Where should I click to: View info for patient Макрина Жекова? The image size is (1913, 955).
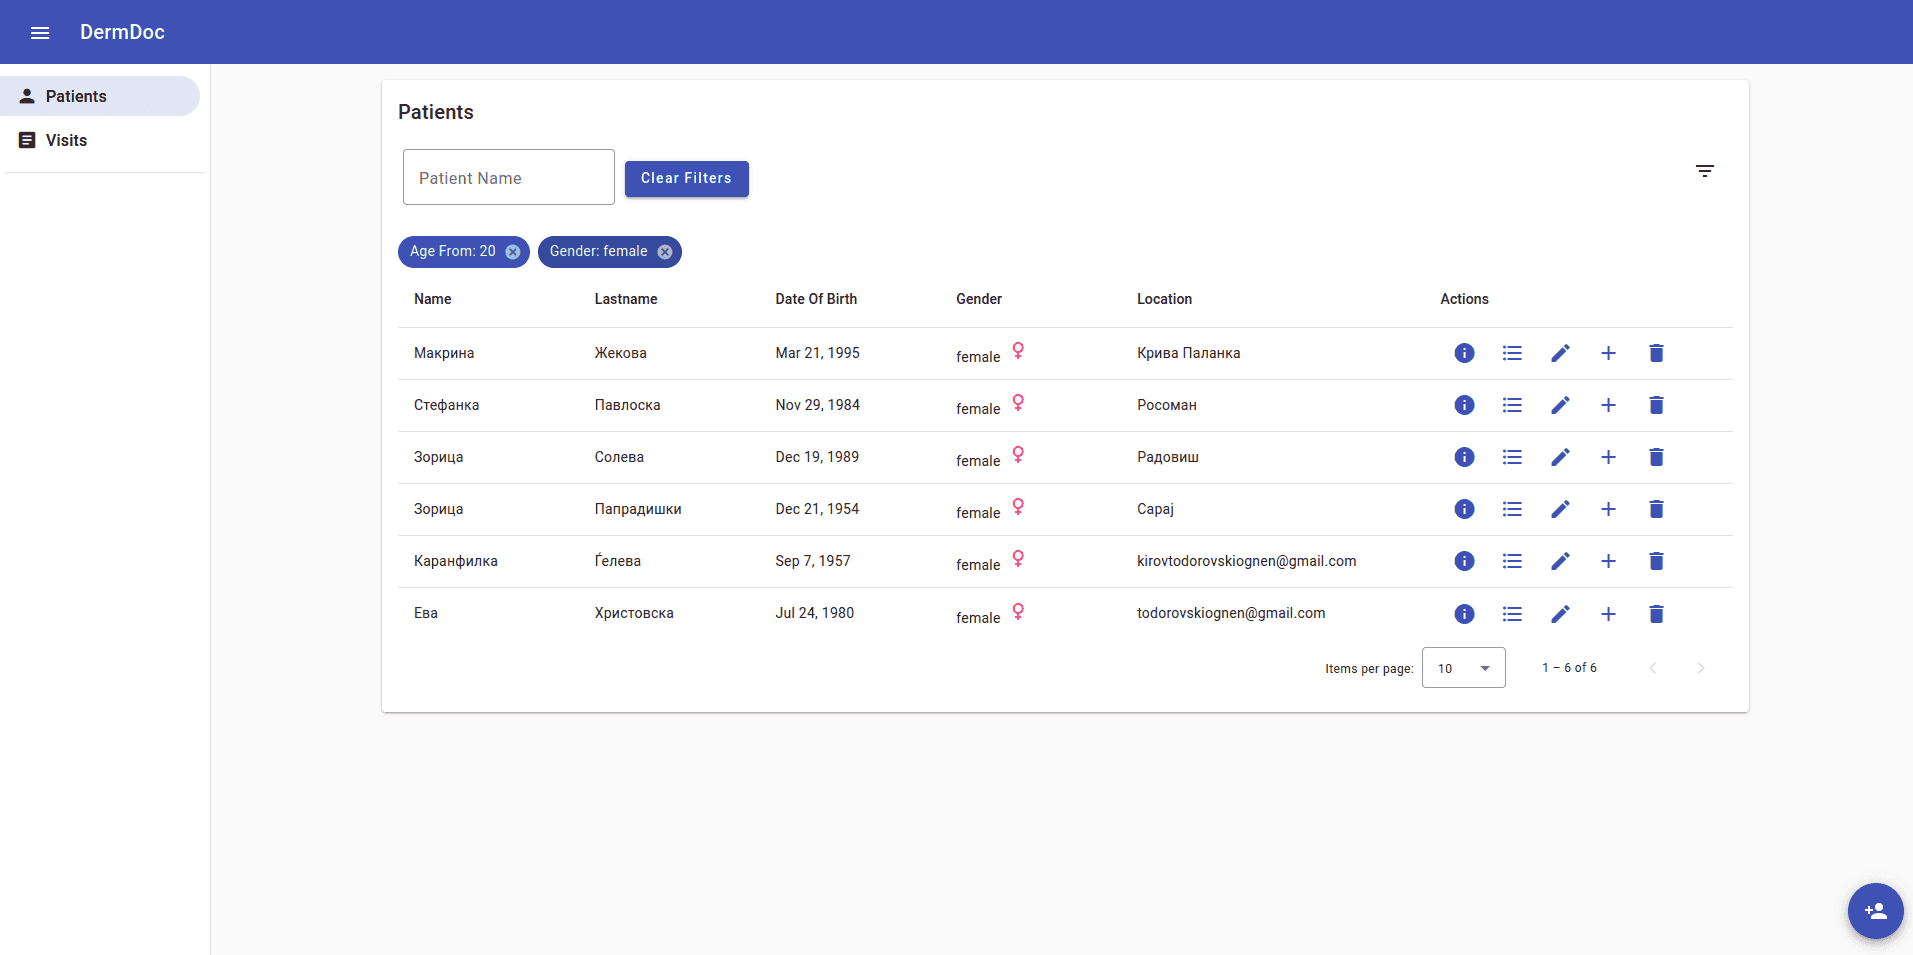coord(1464,353)
